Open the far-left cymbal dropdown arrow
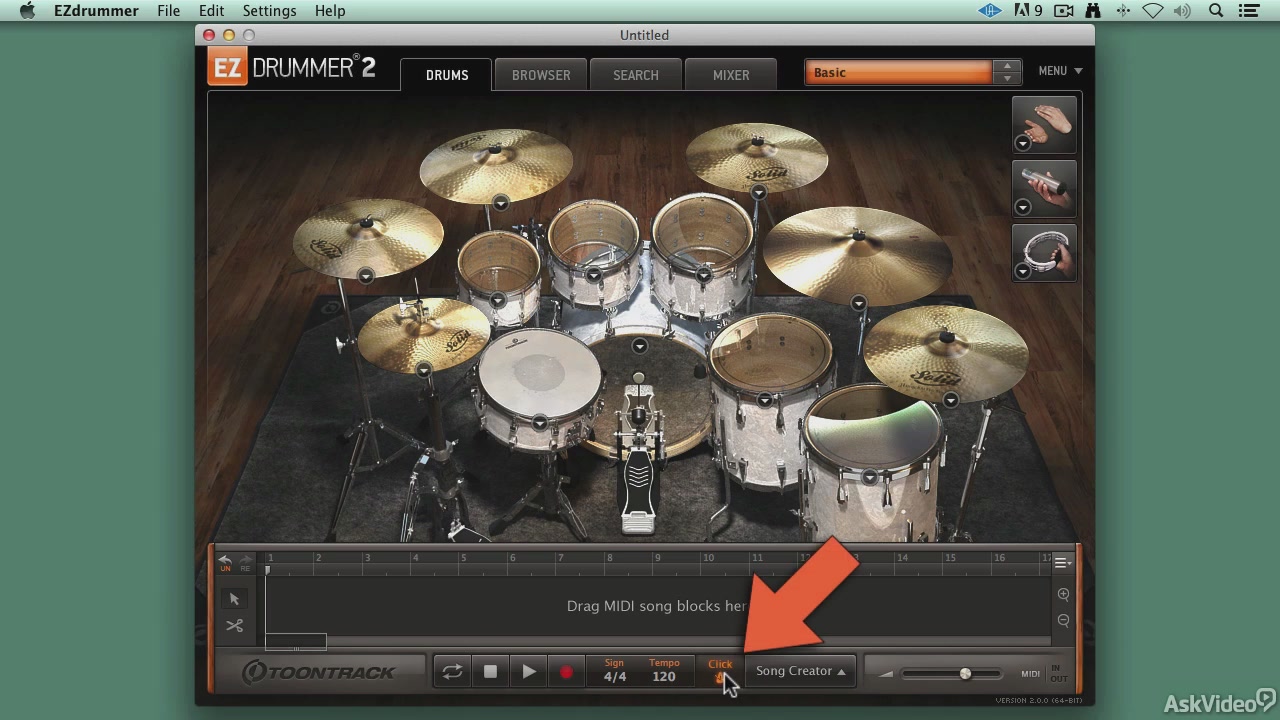1280x720 pixels. [366, 275]
